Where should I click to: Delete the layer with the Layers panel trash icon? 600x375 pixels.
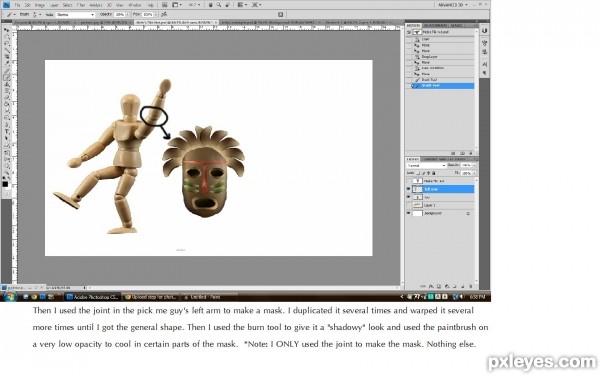(x=470, y=286)
